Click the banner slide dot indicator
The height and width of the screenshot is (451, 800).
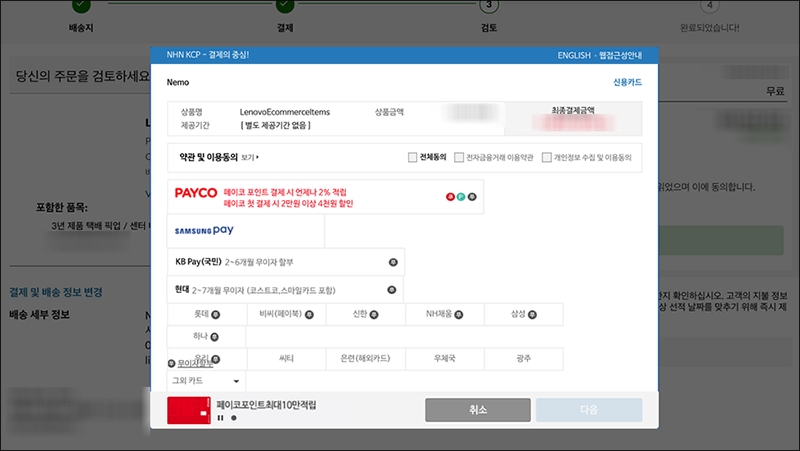[234, 418]
